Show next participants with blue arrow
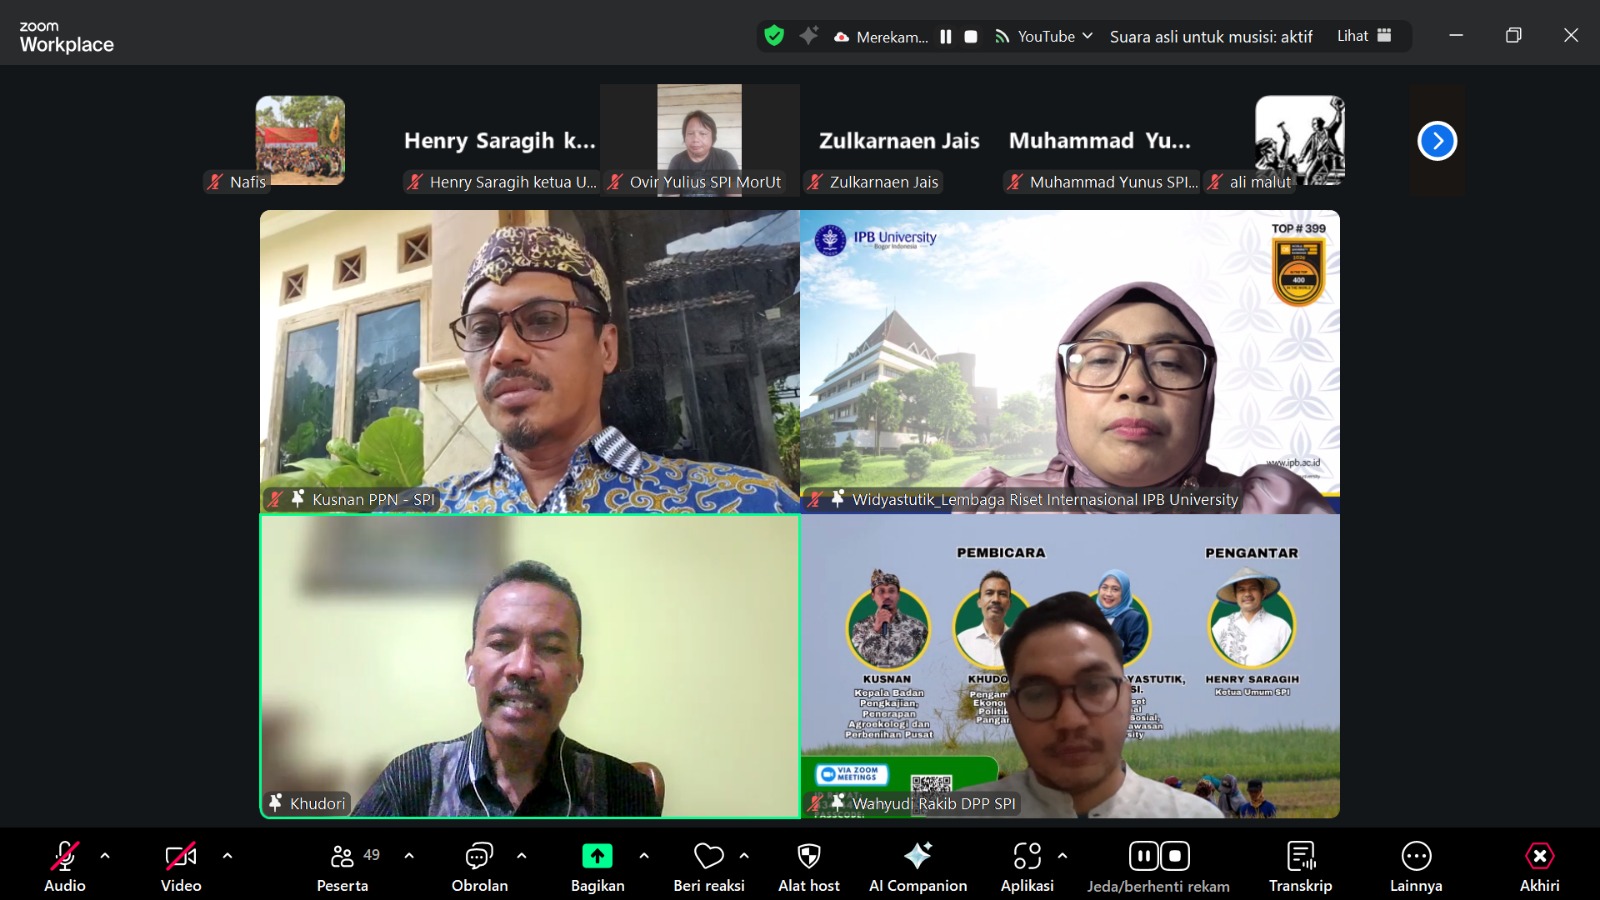1600x900 pixels. click(1437, 141)
